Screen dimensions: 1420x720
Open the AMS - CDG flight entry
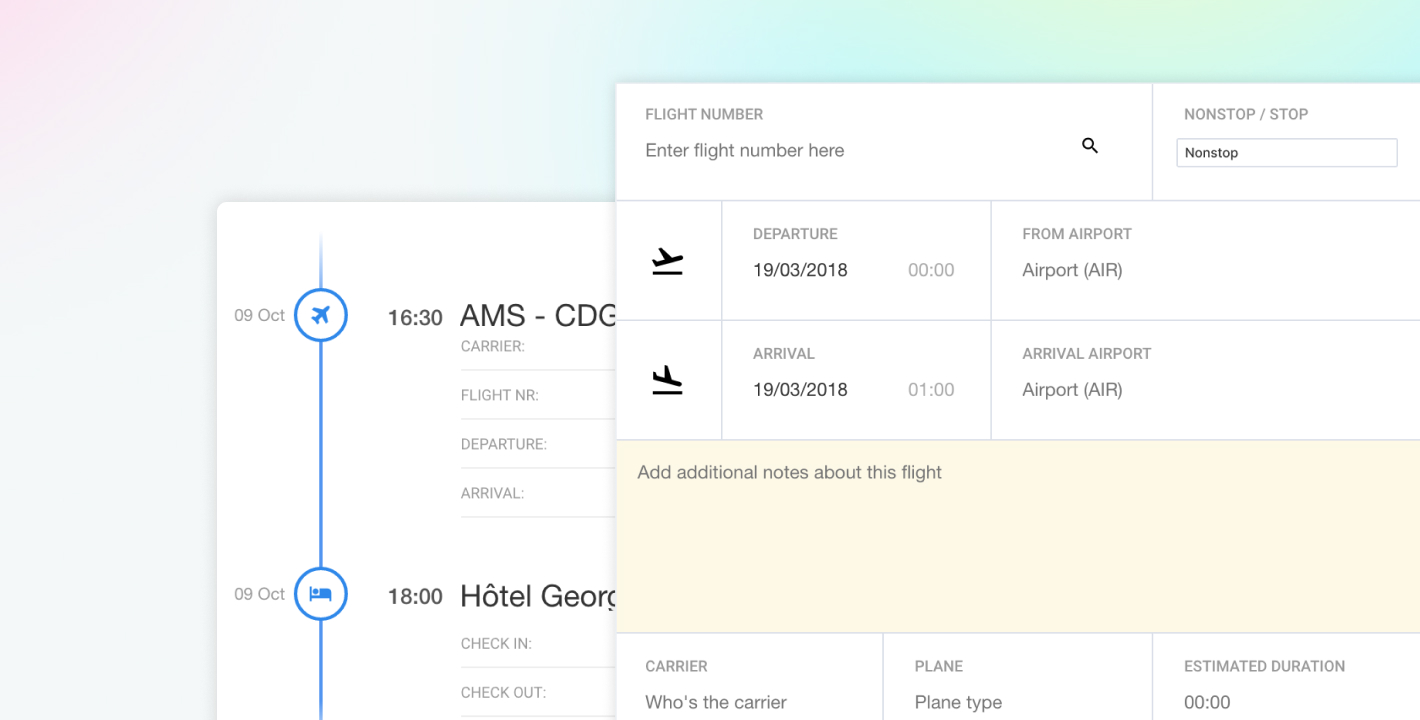pyautogui.click(x=537, y=316)
